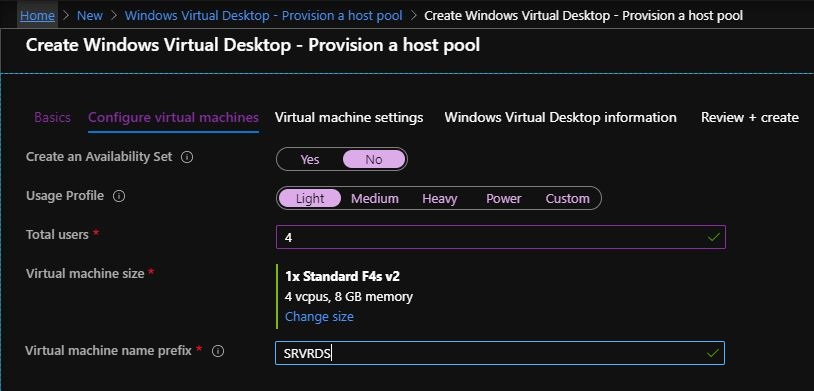Choose the Light usage profile
This screenshot has width=814, height=391.
pyautogui.click(x=310, y=198)
